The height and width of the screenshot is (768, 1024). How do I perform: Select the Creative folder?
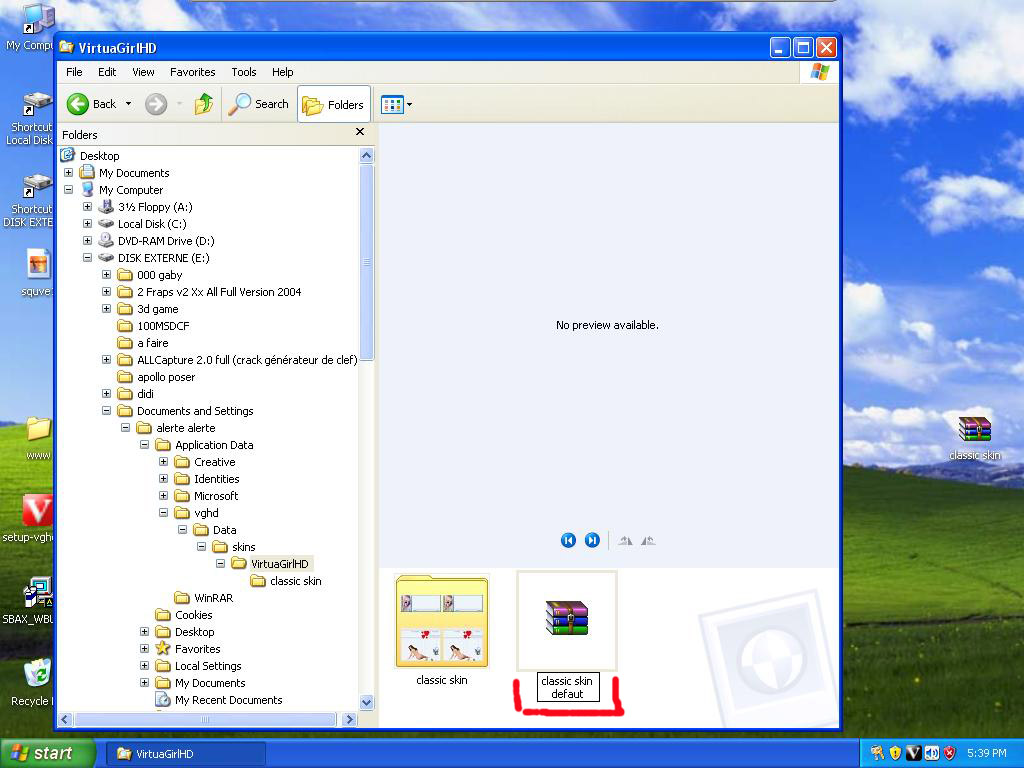tap(214, 462)
